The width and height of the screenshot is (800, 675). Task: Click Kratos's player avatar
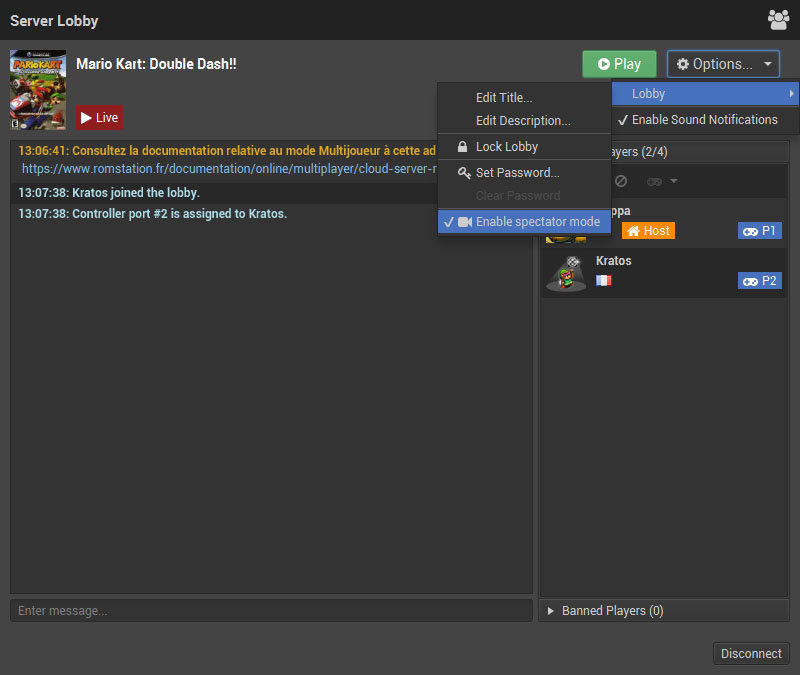566,272
